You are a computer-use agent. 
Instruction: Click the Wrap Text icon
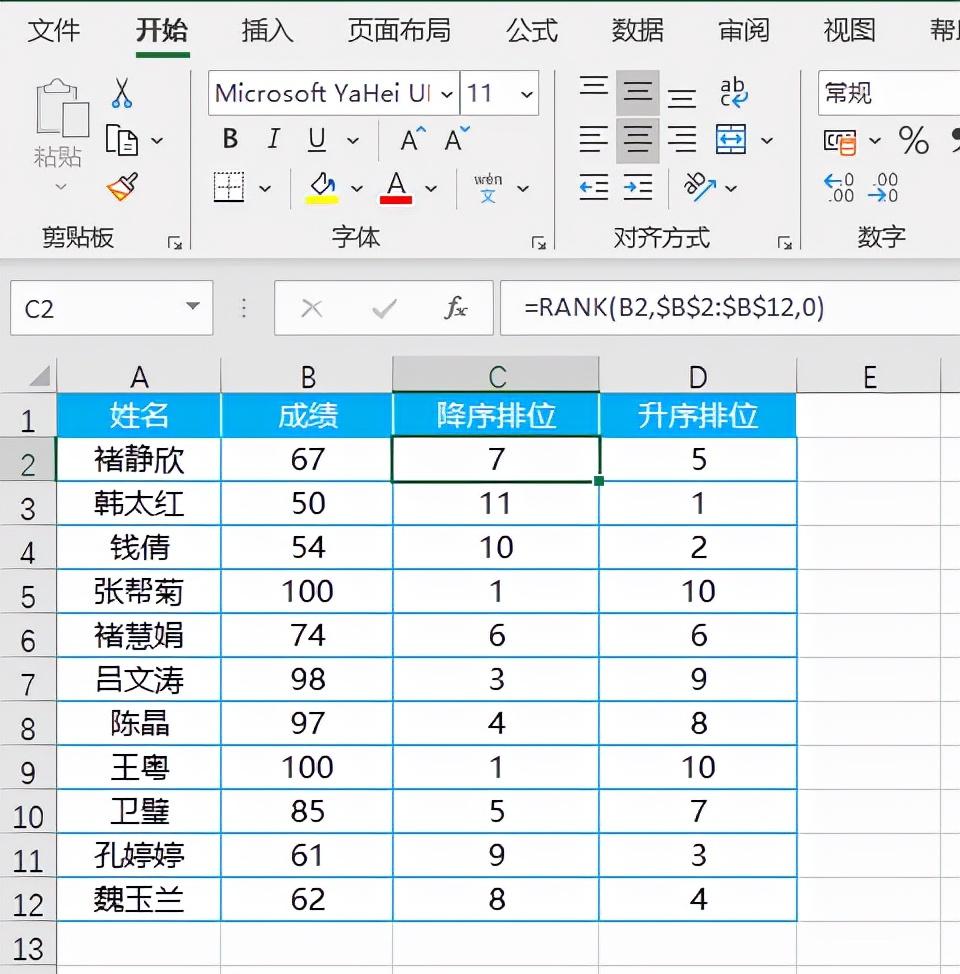point(733,92)
